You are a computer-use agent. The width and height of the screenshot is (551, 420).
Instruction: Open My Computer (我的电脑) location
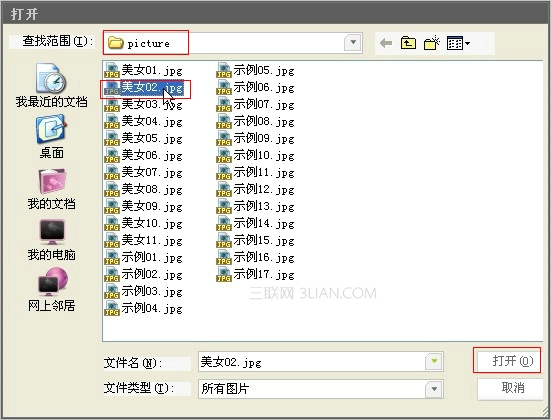[x=51, y=240]
